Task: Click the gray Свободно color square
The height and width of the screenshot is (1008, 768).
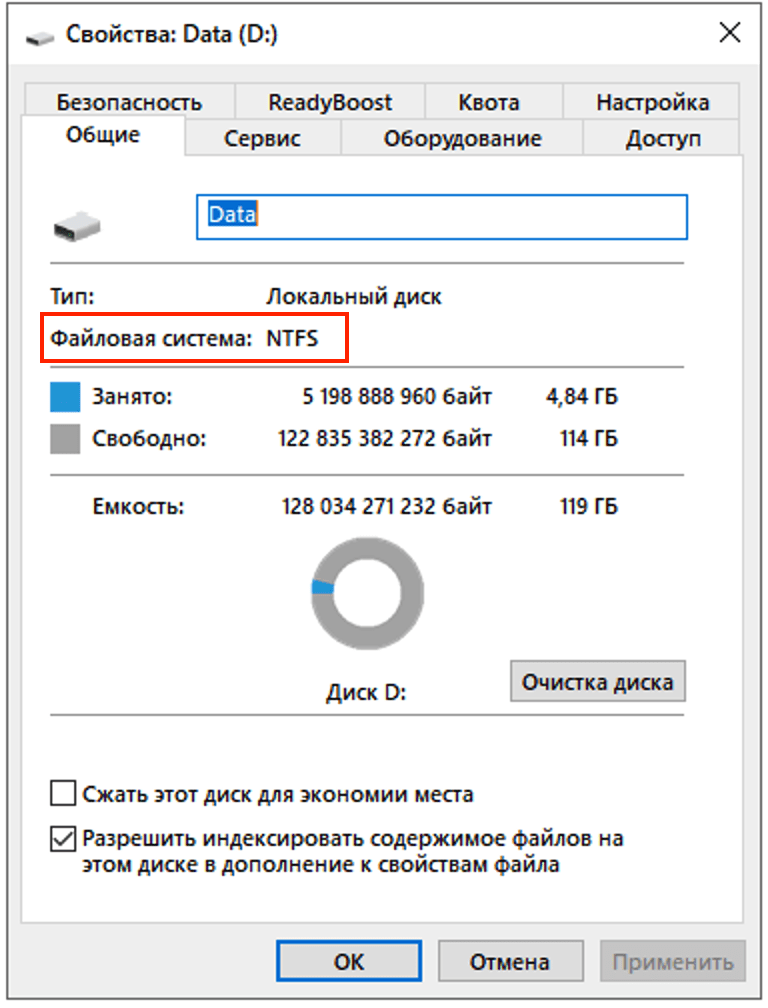Action: pos(65,439)
